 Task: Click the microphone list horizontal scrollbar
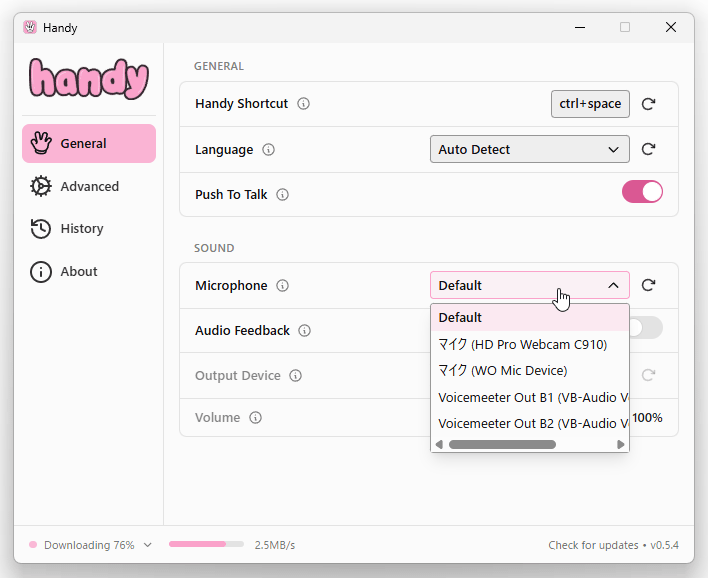(502, 444)
